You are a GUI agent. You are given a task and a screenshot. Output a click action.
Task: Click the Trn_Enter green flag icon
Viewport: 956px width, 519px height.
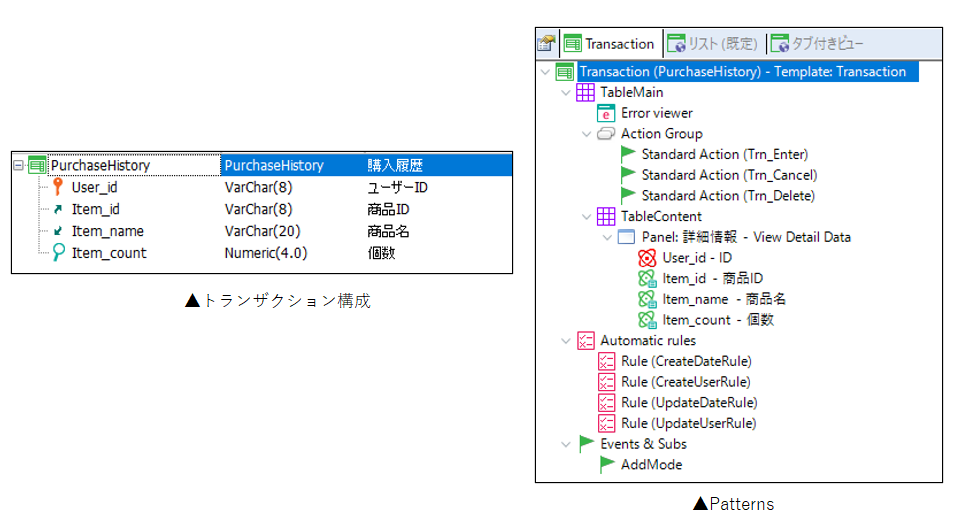coord(627,154)
